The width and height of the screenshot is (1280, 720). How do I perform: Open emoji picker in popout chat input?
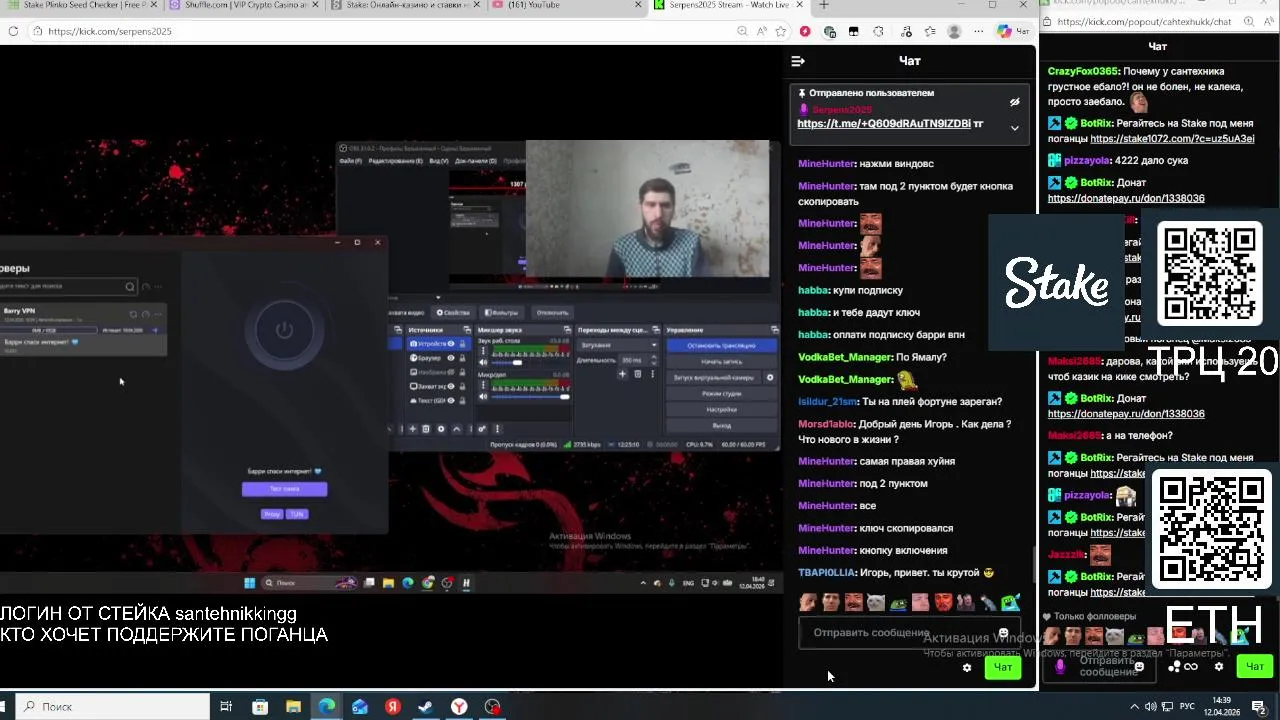click(1139, 667)
